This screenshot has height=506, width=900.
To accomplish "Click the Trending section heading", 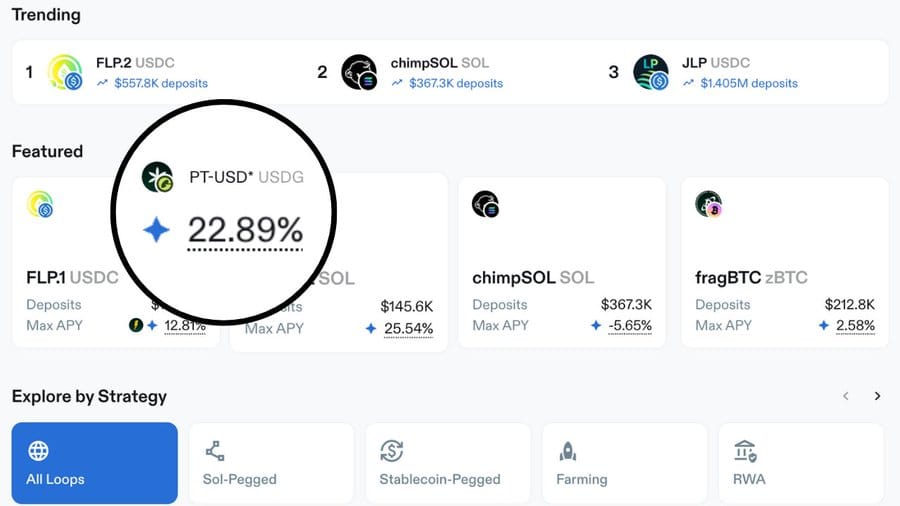I will click(46, 15).
